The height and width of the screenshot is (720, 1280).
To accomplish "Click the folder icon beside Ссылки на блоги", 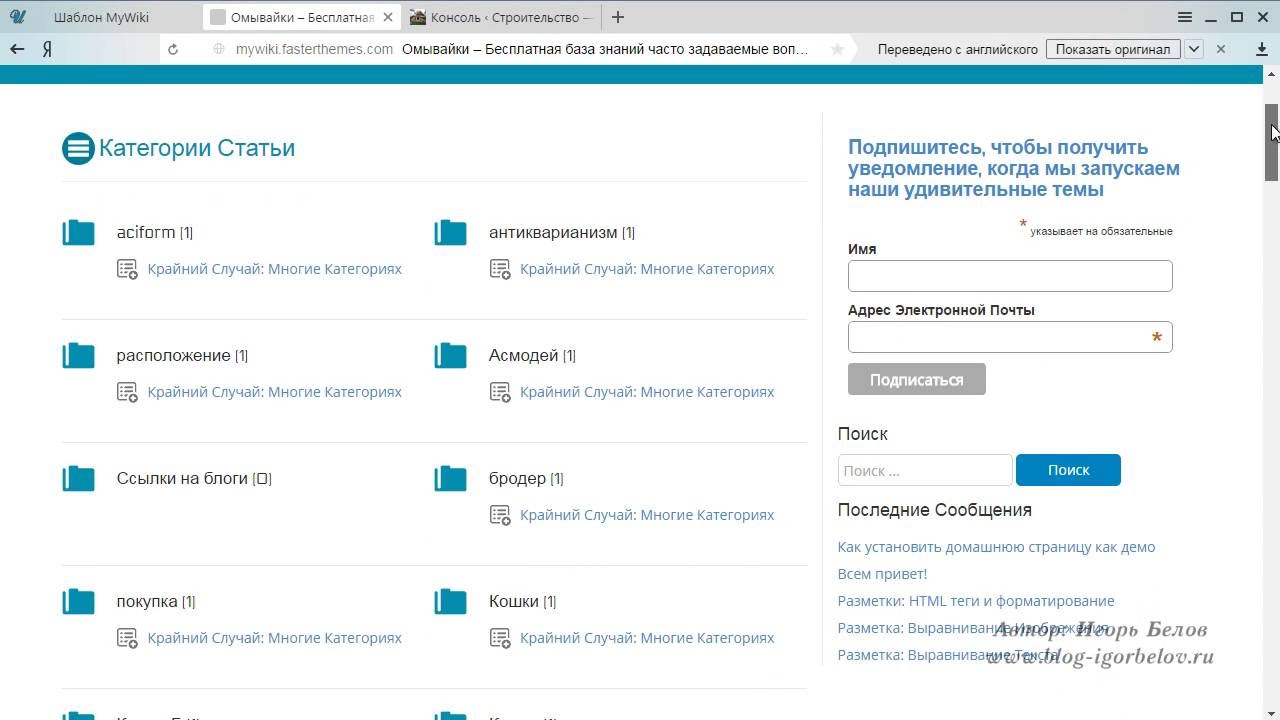I will coord(78,479).
